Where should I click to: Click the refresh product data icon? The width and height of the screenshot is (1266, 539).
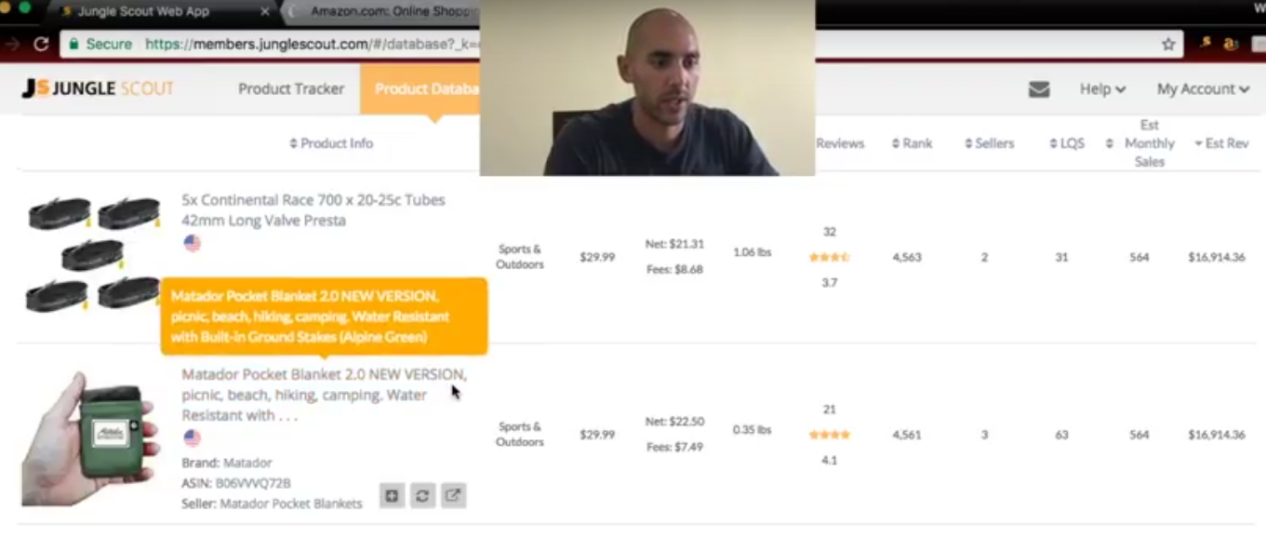click(423, 495)
